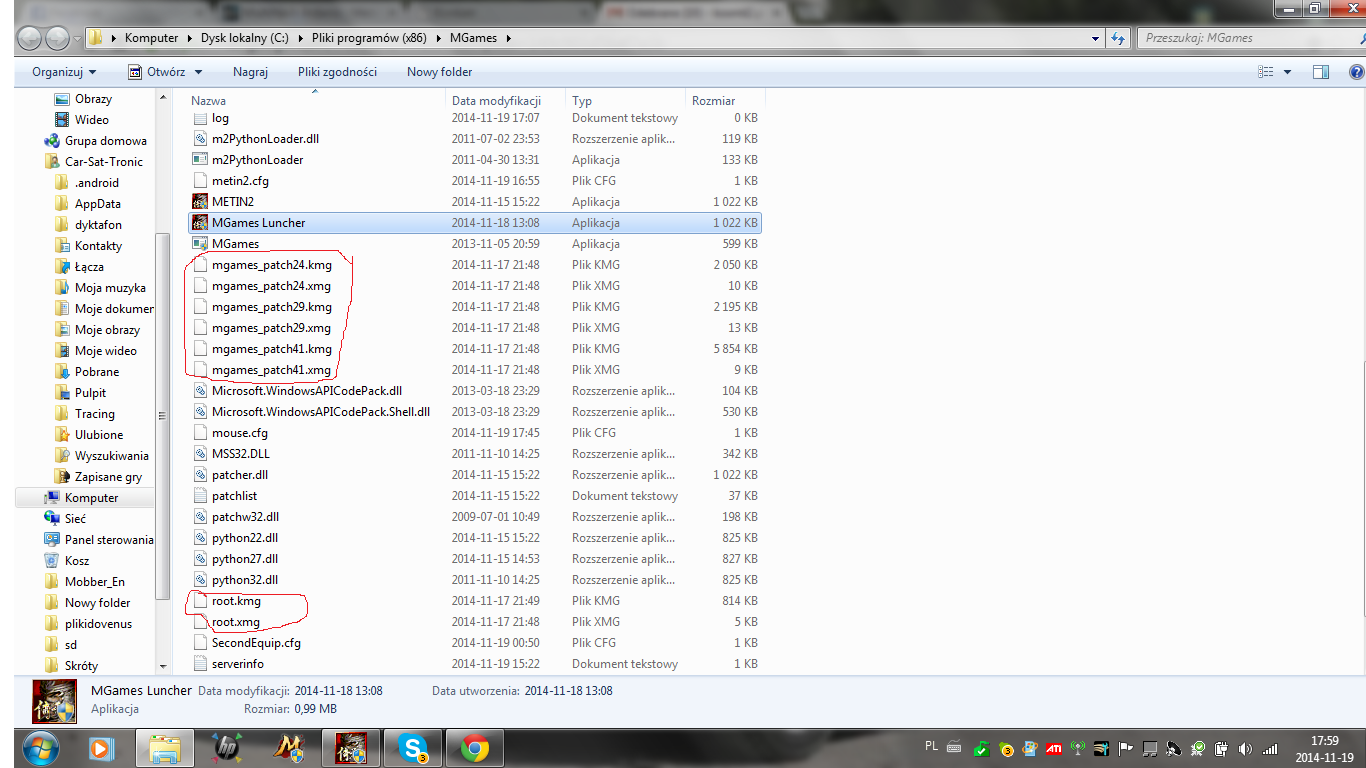The image size is (1366, 768).
Task: Refresh the MGames folder view
Action: (x=1119, y=38)
